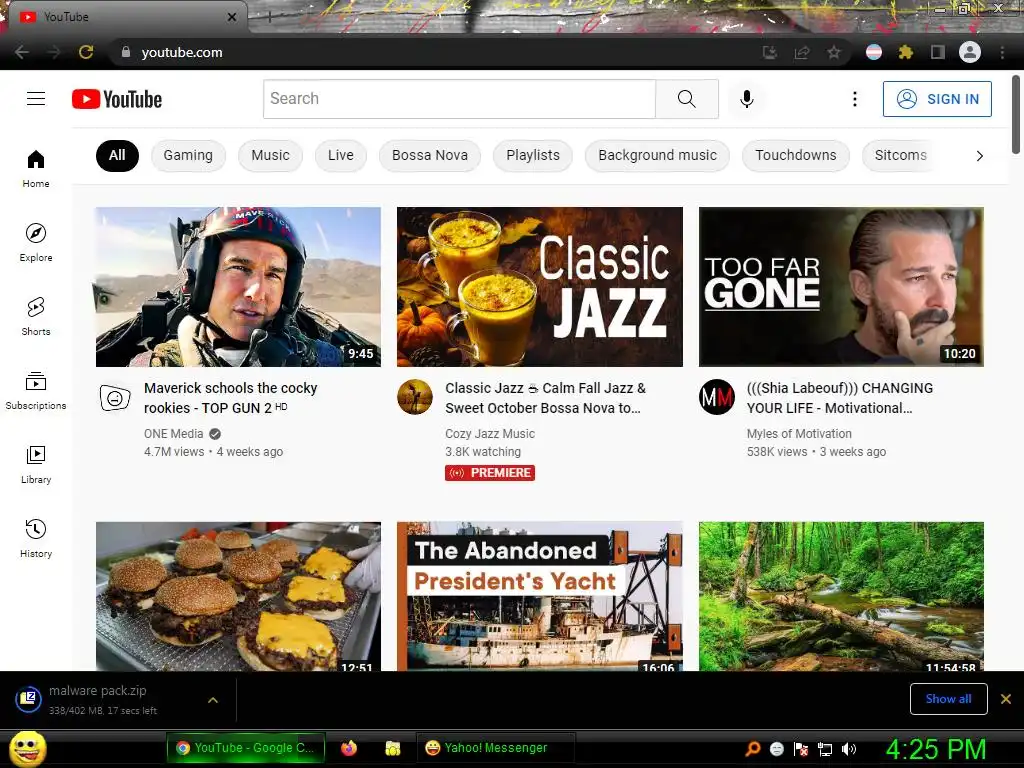Open the YouTube hamburger guide menu
Screen dimensions: 1024x768
coord(36,99)
